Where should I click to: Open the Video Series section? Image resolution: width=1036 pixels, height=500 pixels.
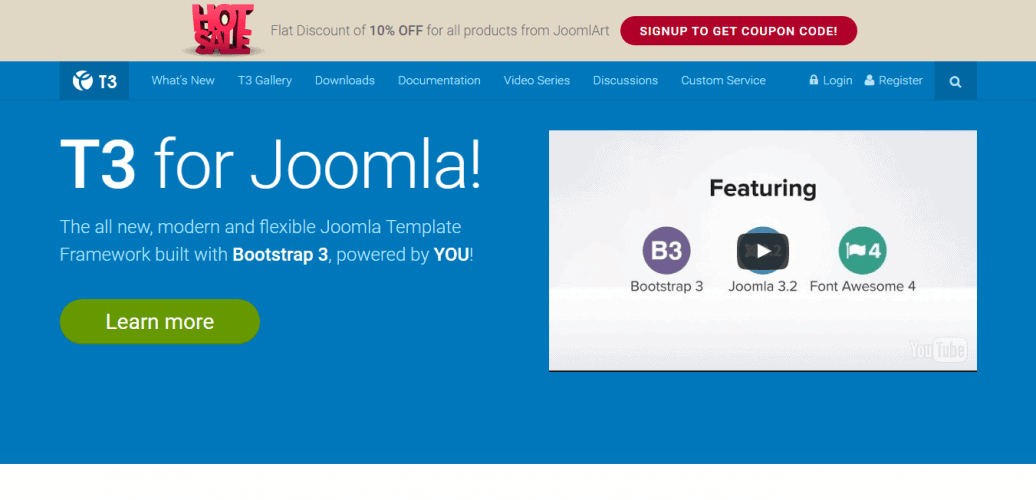tap(536, 81)
